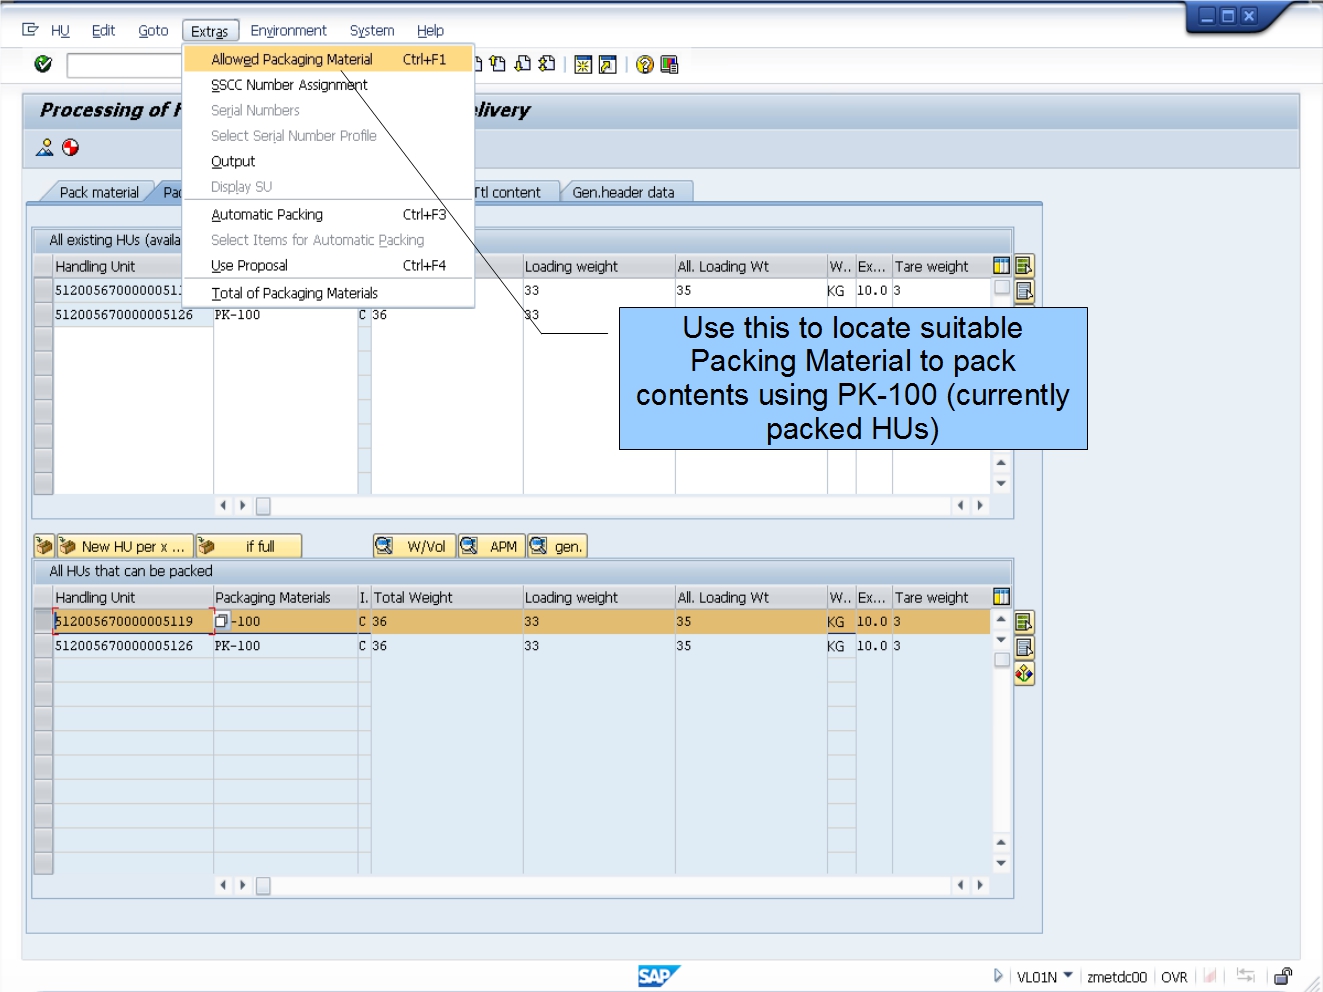Viewport: 1323px width, 992px height.
Task: Click OVR overwrite mode toggle in status bar
Action: point(1174,977)
